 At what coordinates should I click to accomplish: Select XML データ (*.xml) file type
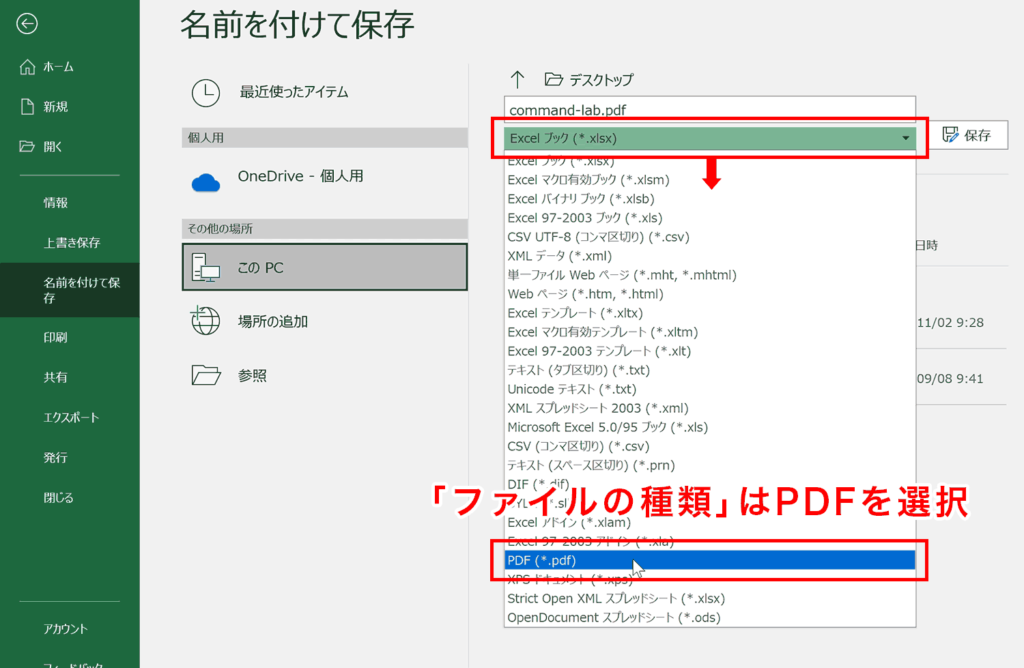[x=710, y=256]
